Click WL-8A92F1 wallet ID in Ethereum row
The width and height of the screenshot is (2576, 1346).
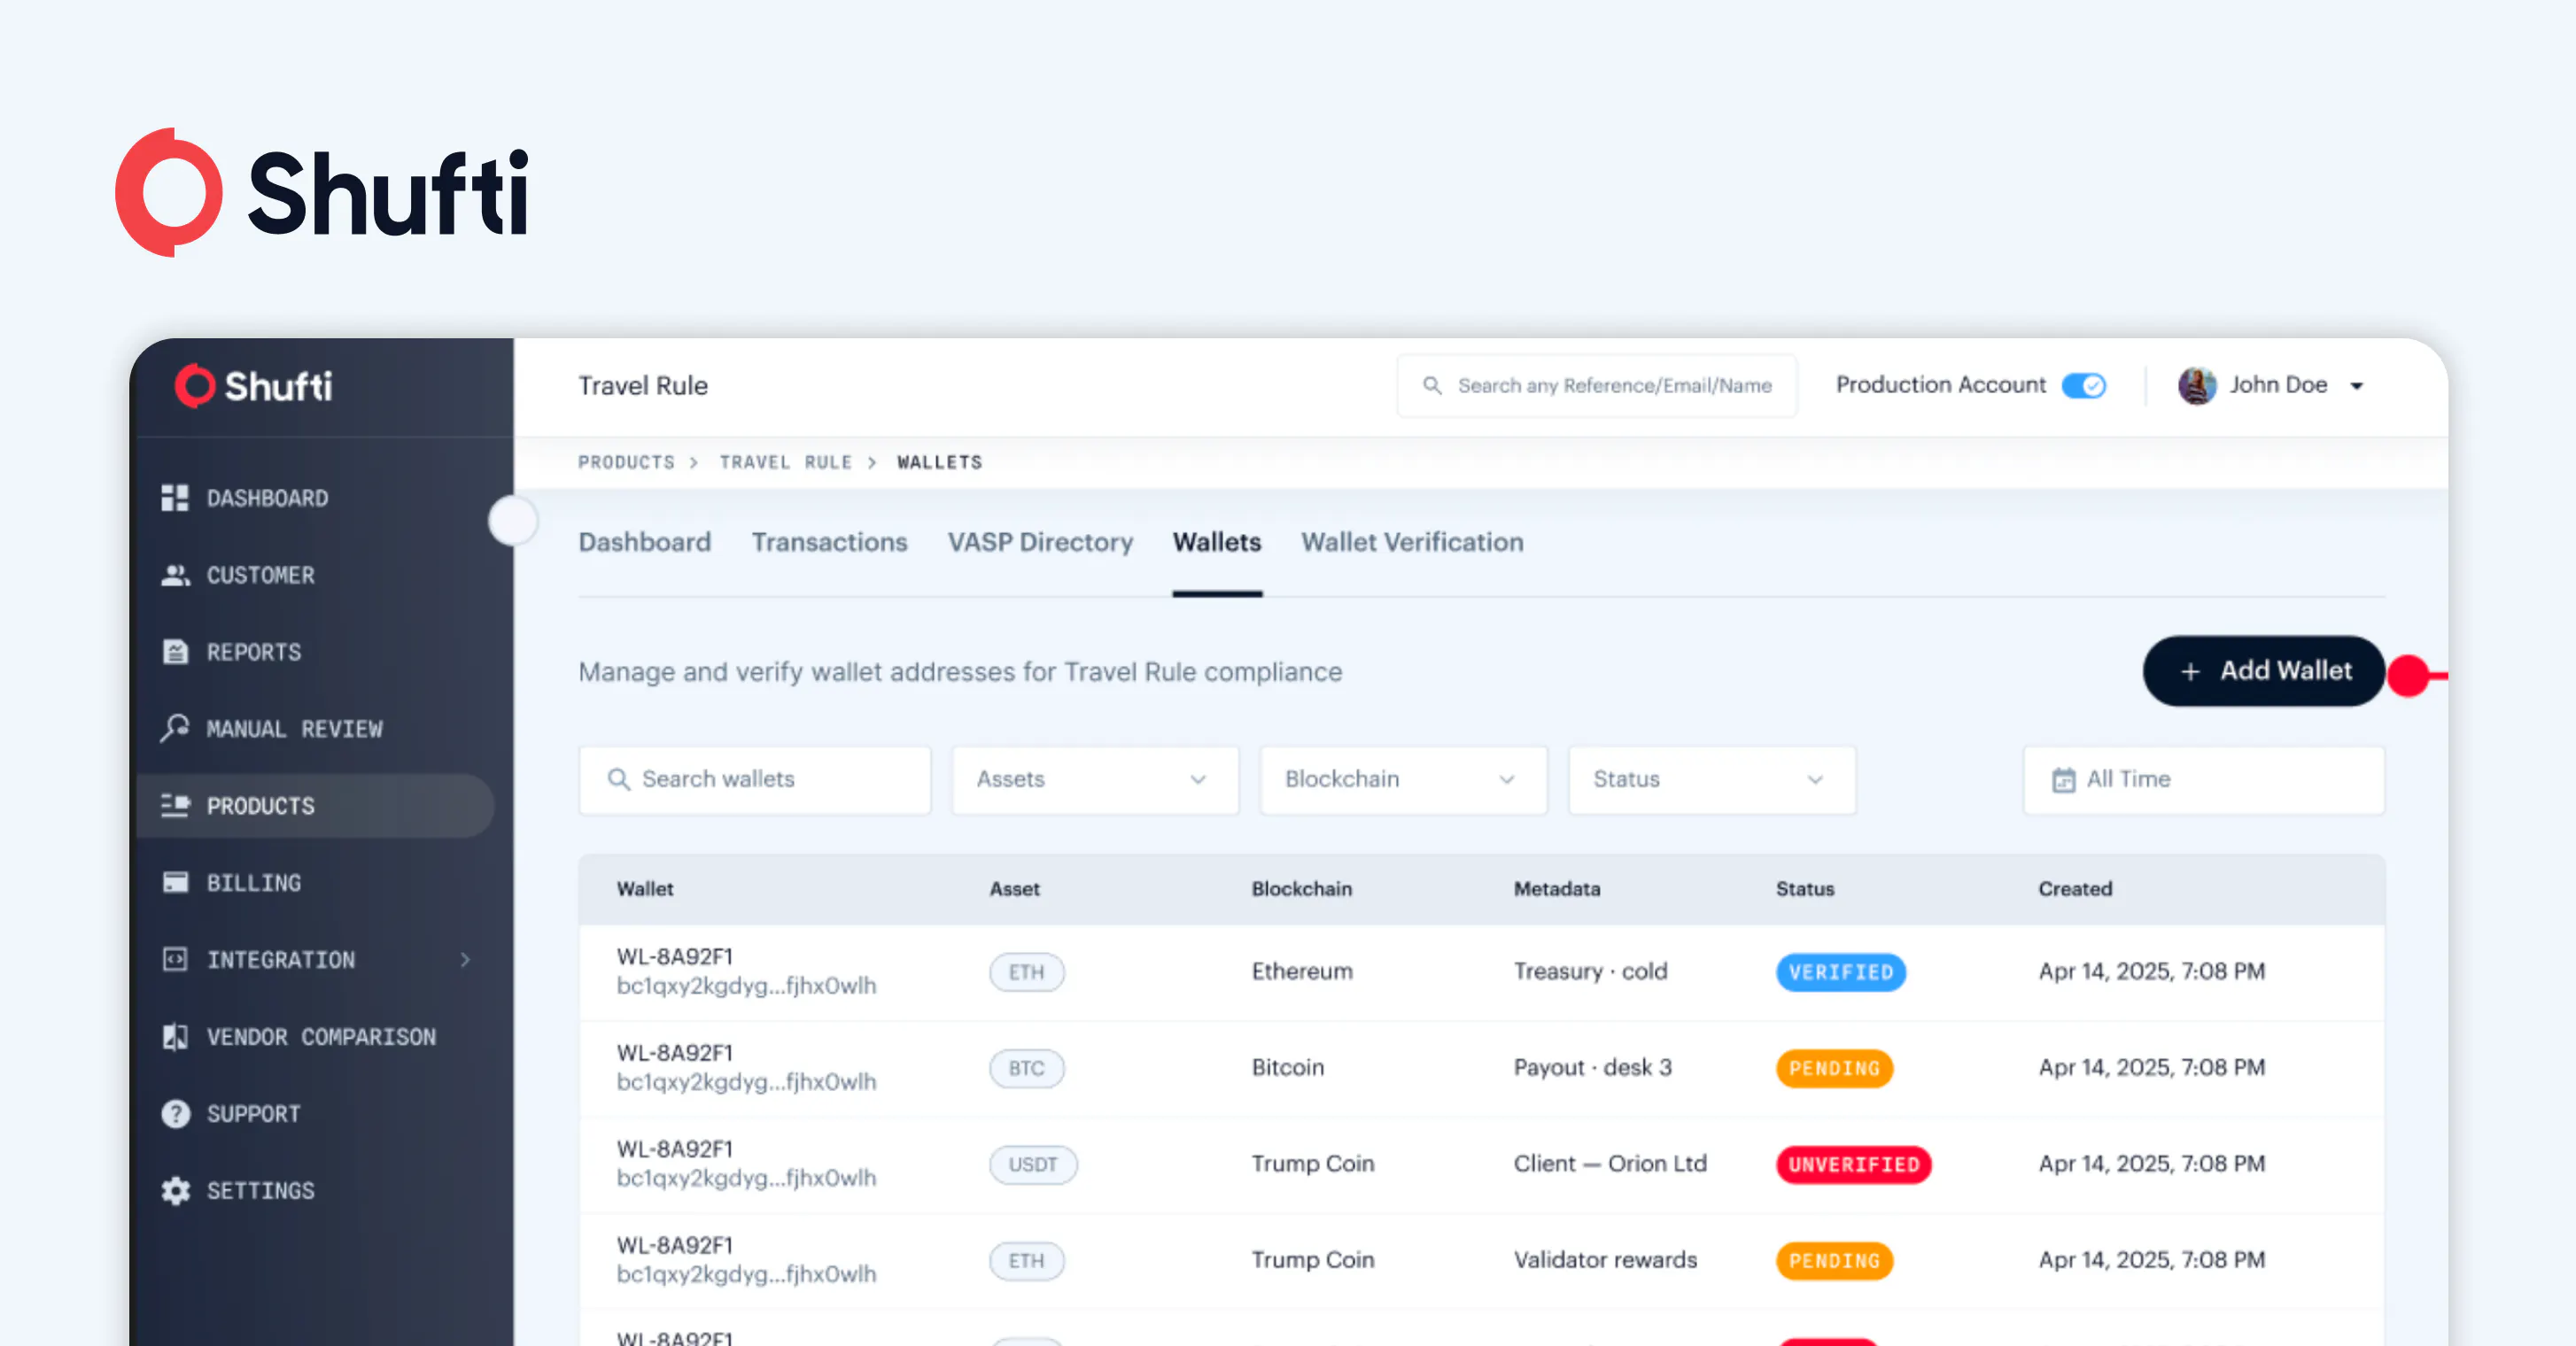point(675,957)
